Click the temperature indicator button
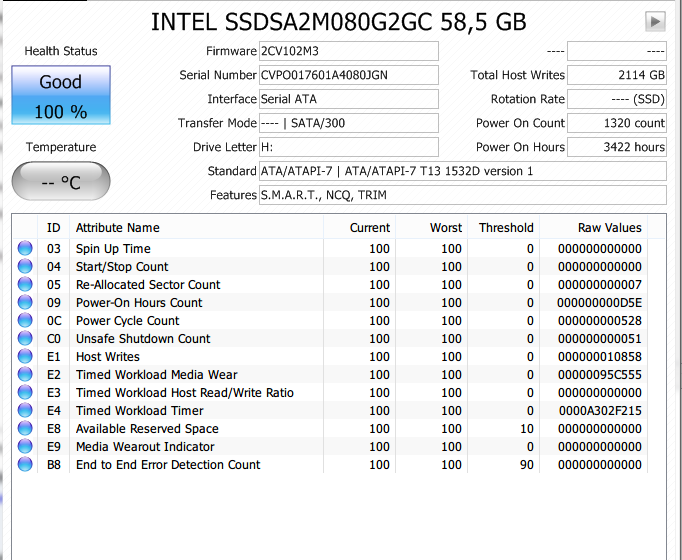Image resolution: width=682 pixels, height=560 pixels. pyautogui.click(x=60, y=182)
